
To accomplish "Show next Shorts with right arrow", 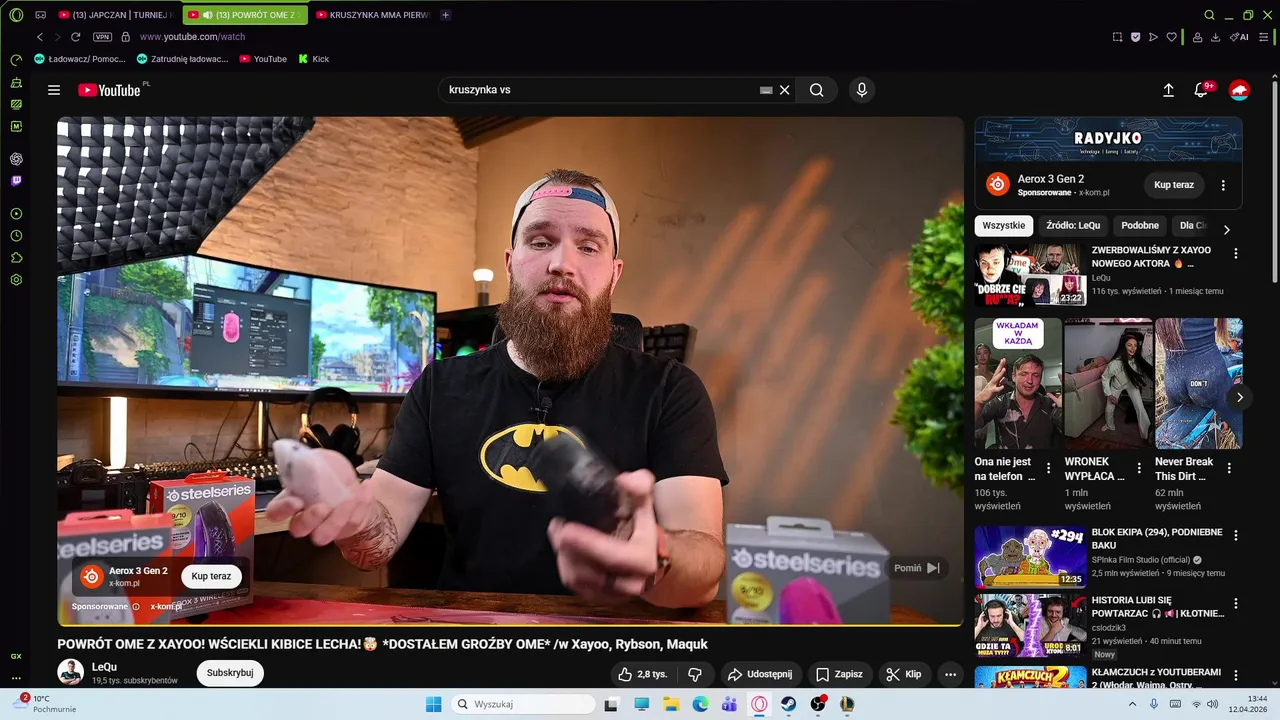I will click(1240, 397).
